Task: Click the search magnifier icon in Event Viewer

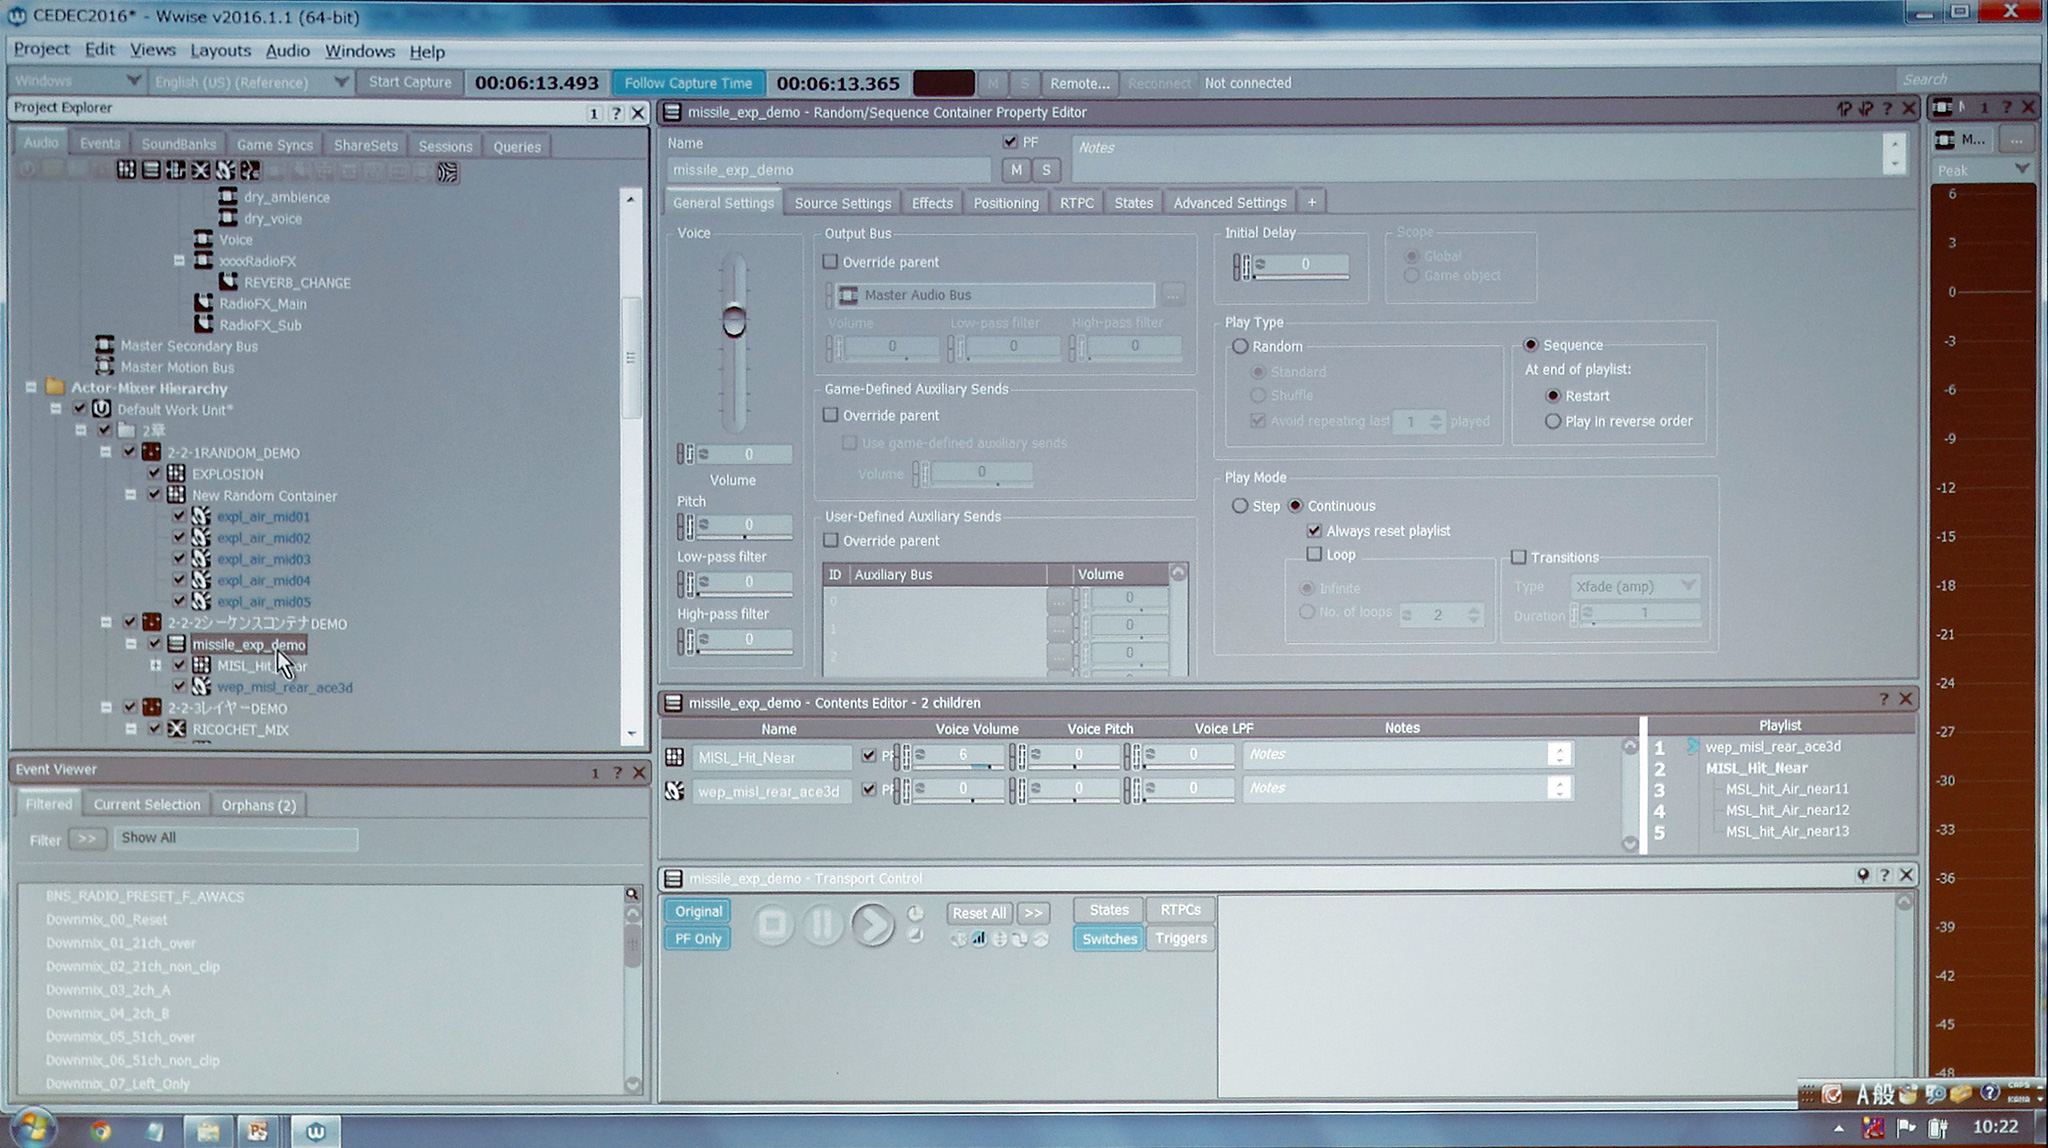Action: [632, 894]
